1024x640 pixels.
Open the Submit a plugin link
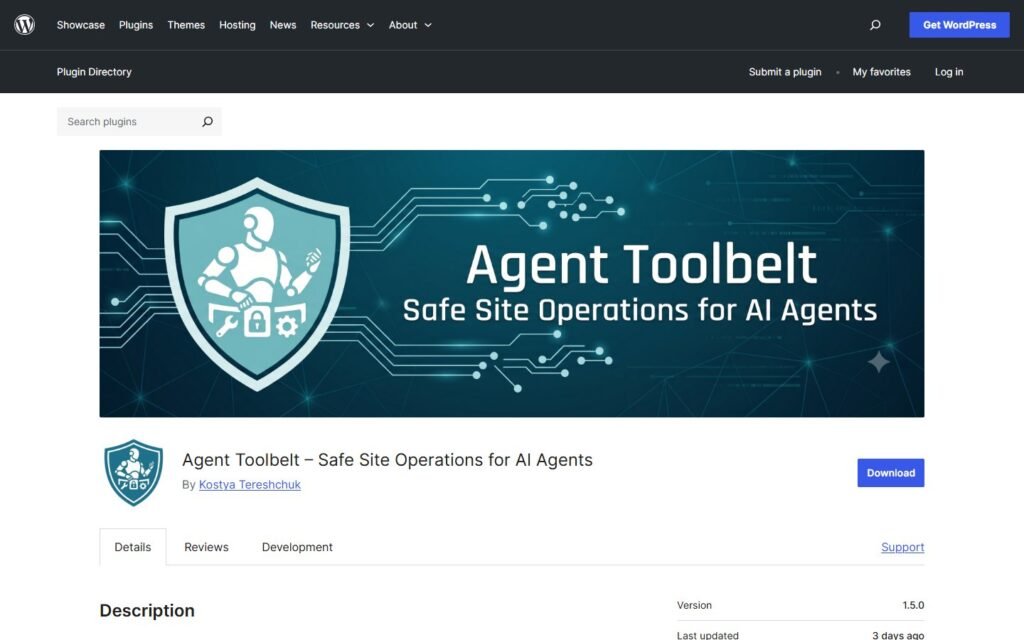785,72
